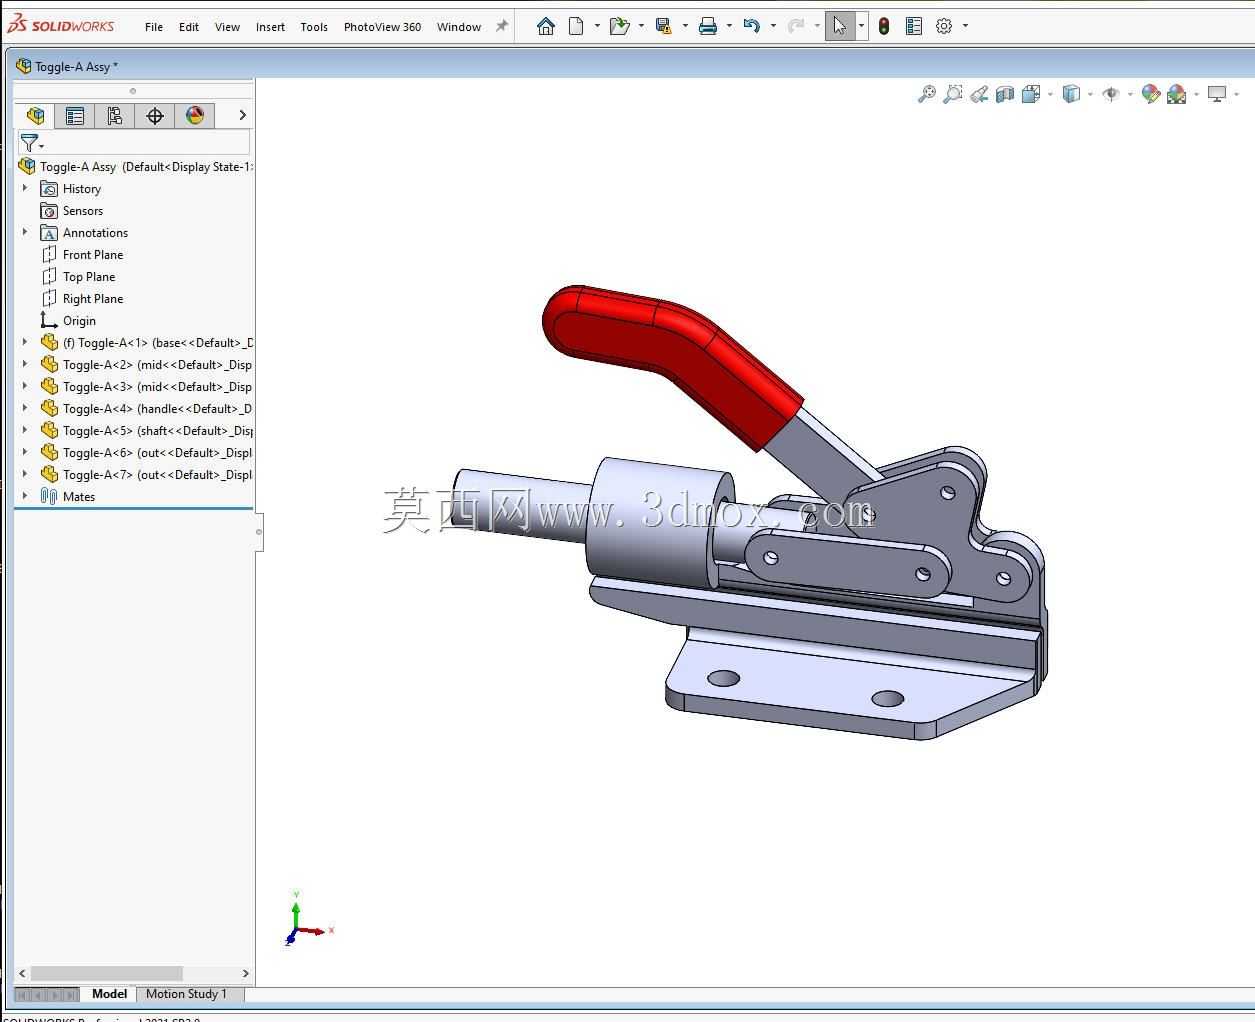Click Hide/Show Items eye icon

coord(1111,94)
